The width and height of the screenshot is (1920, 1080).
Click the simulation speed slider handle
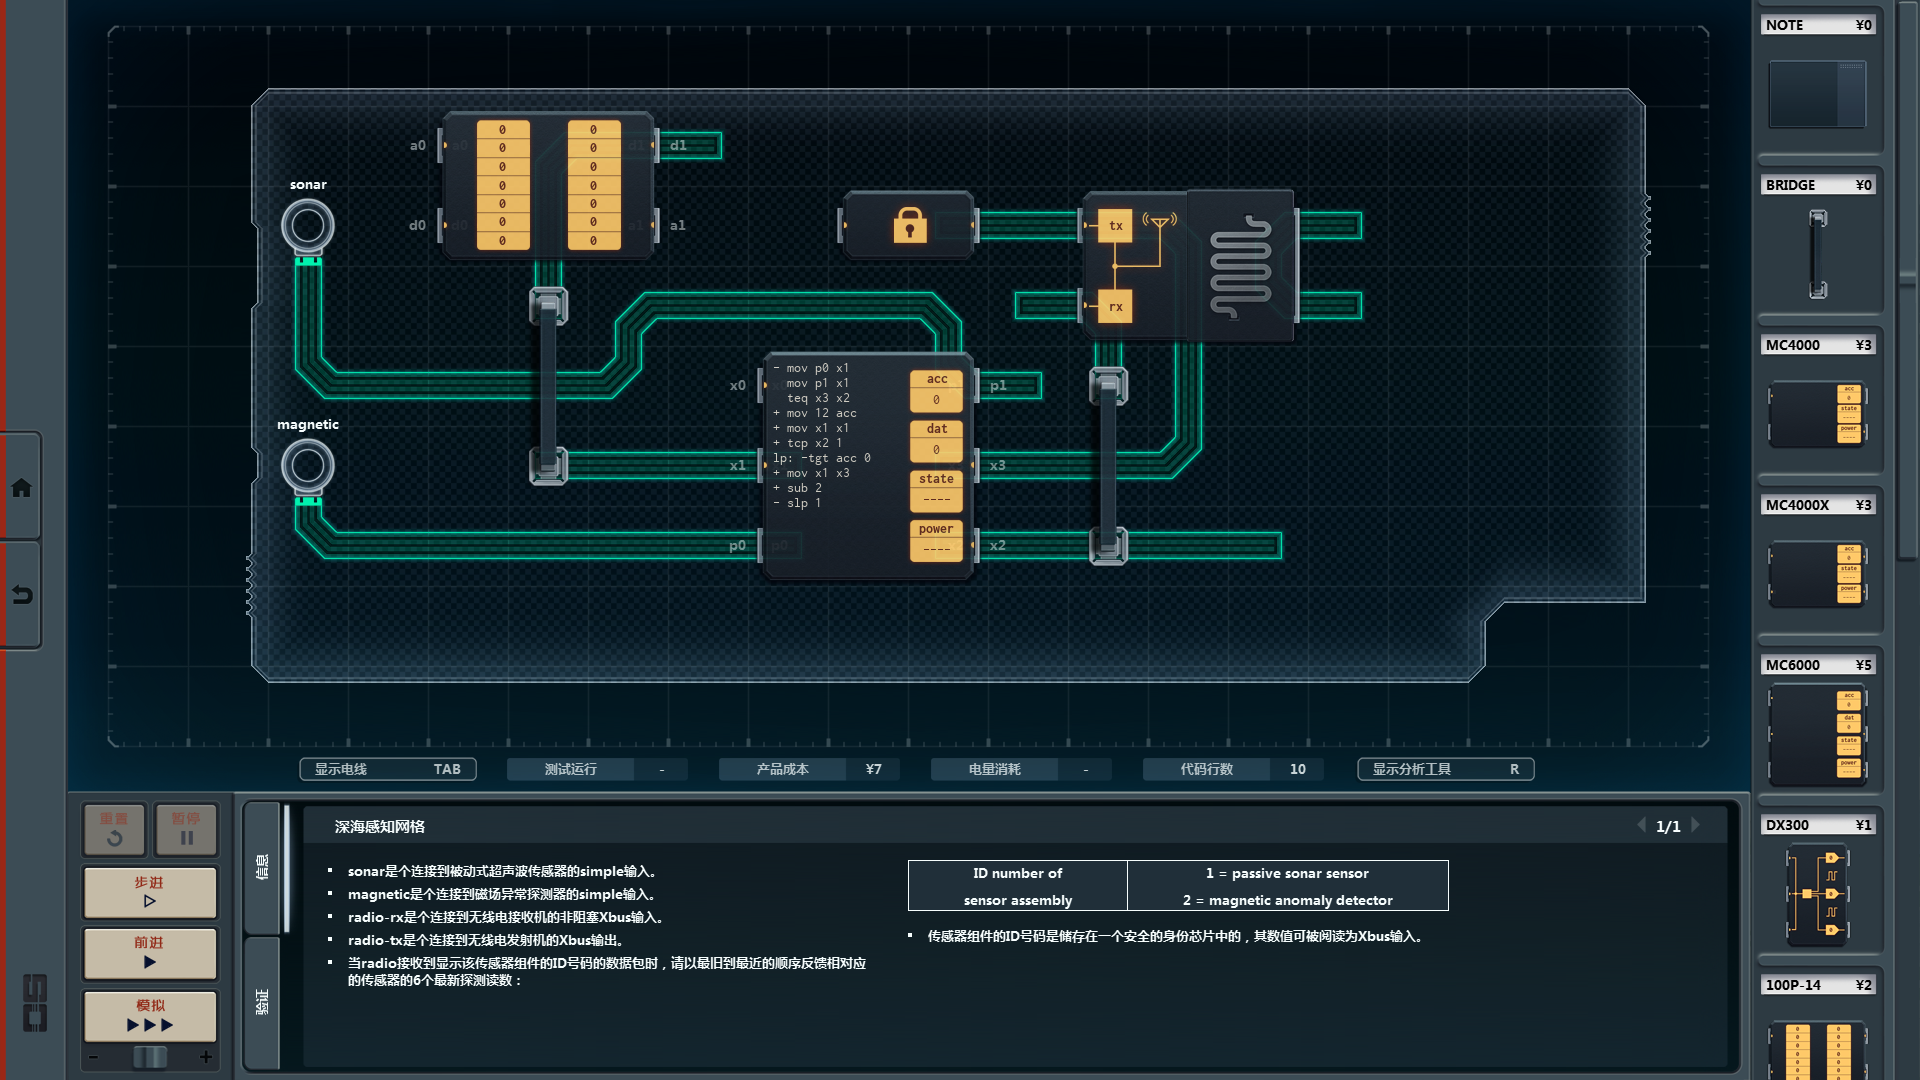click(150, 1057)
